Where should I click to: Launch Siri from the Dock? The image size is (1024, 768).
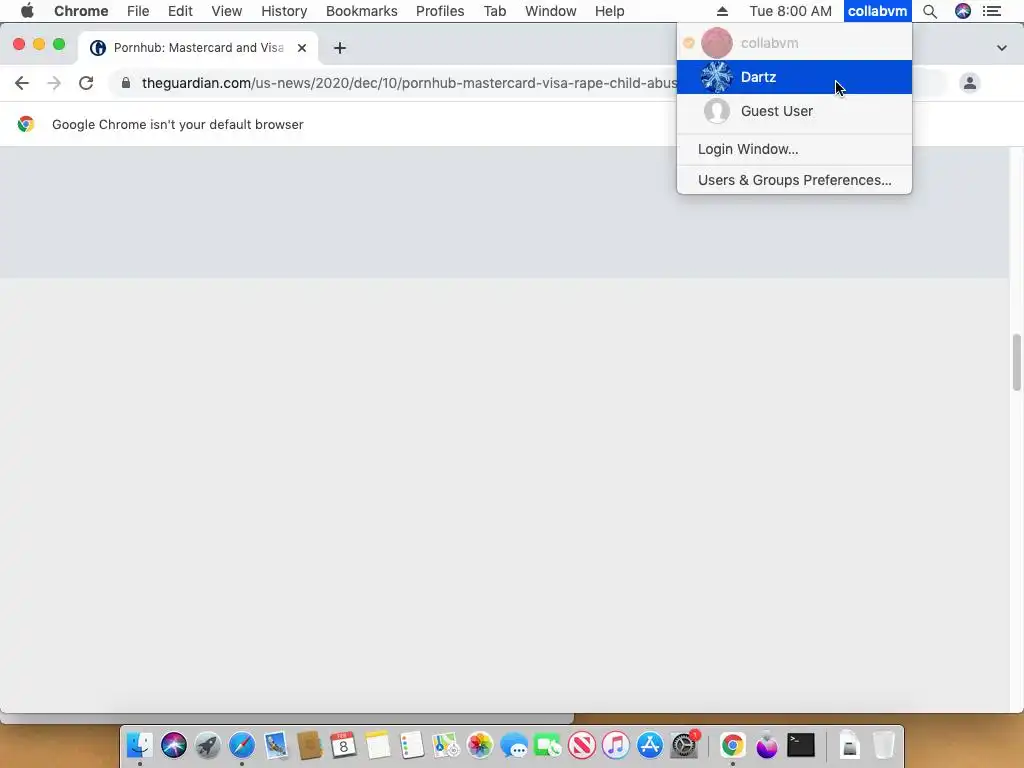[174, 745]
